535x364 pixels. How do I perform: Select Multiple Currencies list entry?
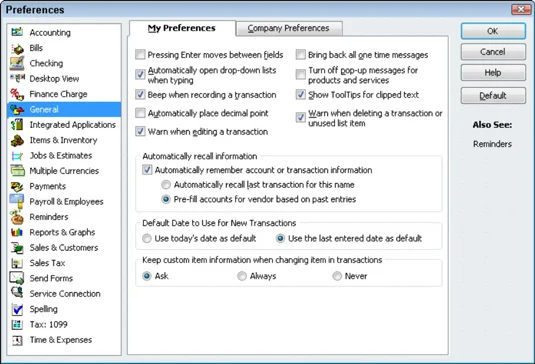(64, 171)
